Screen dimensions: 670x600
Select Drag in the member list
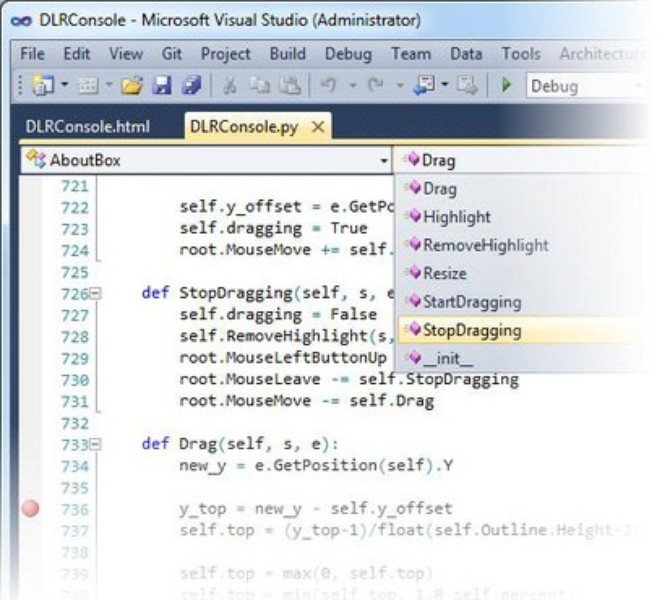click(523, 188)
